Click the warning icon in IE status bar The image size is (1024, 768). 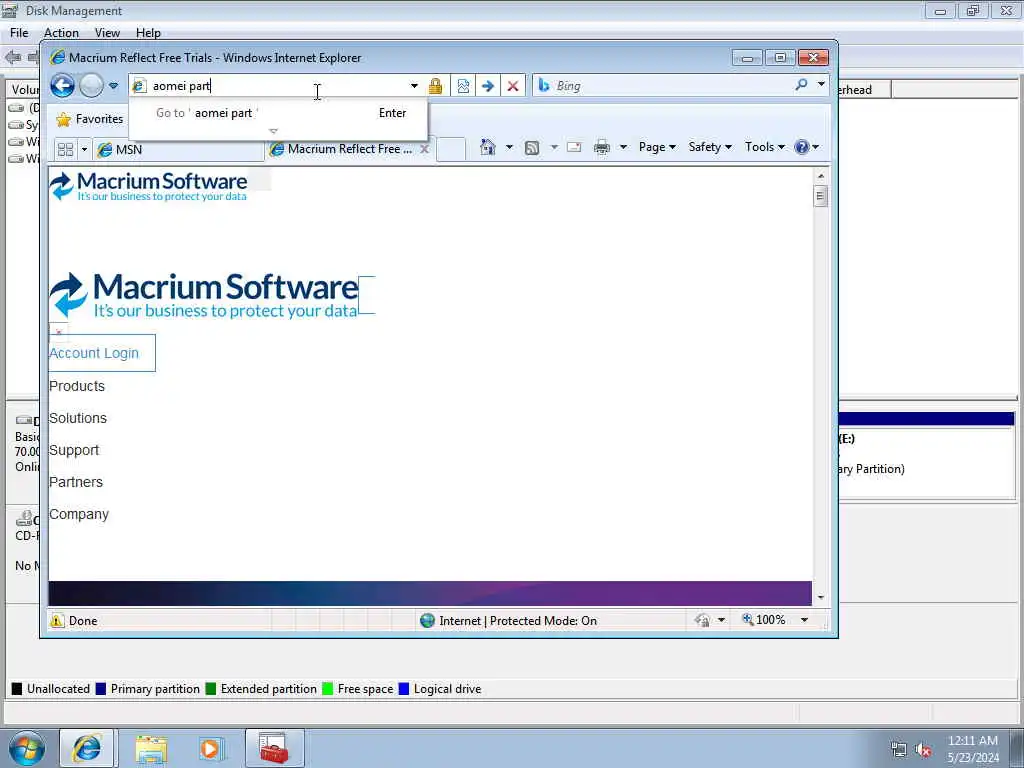[57, 620]
